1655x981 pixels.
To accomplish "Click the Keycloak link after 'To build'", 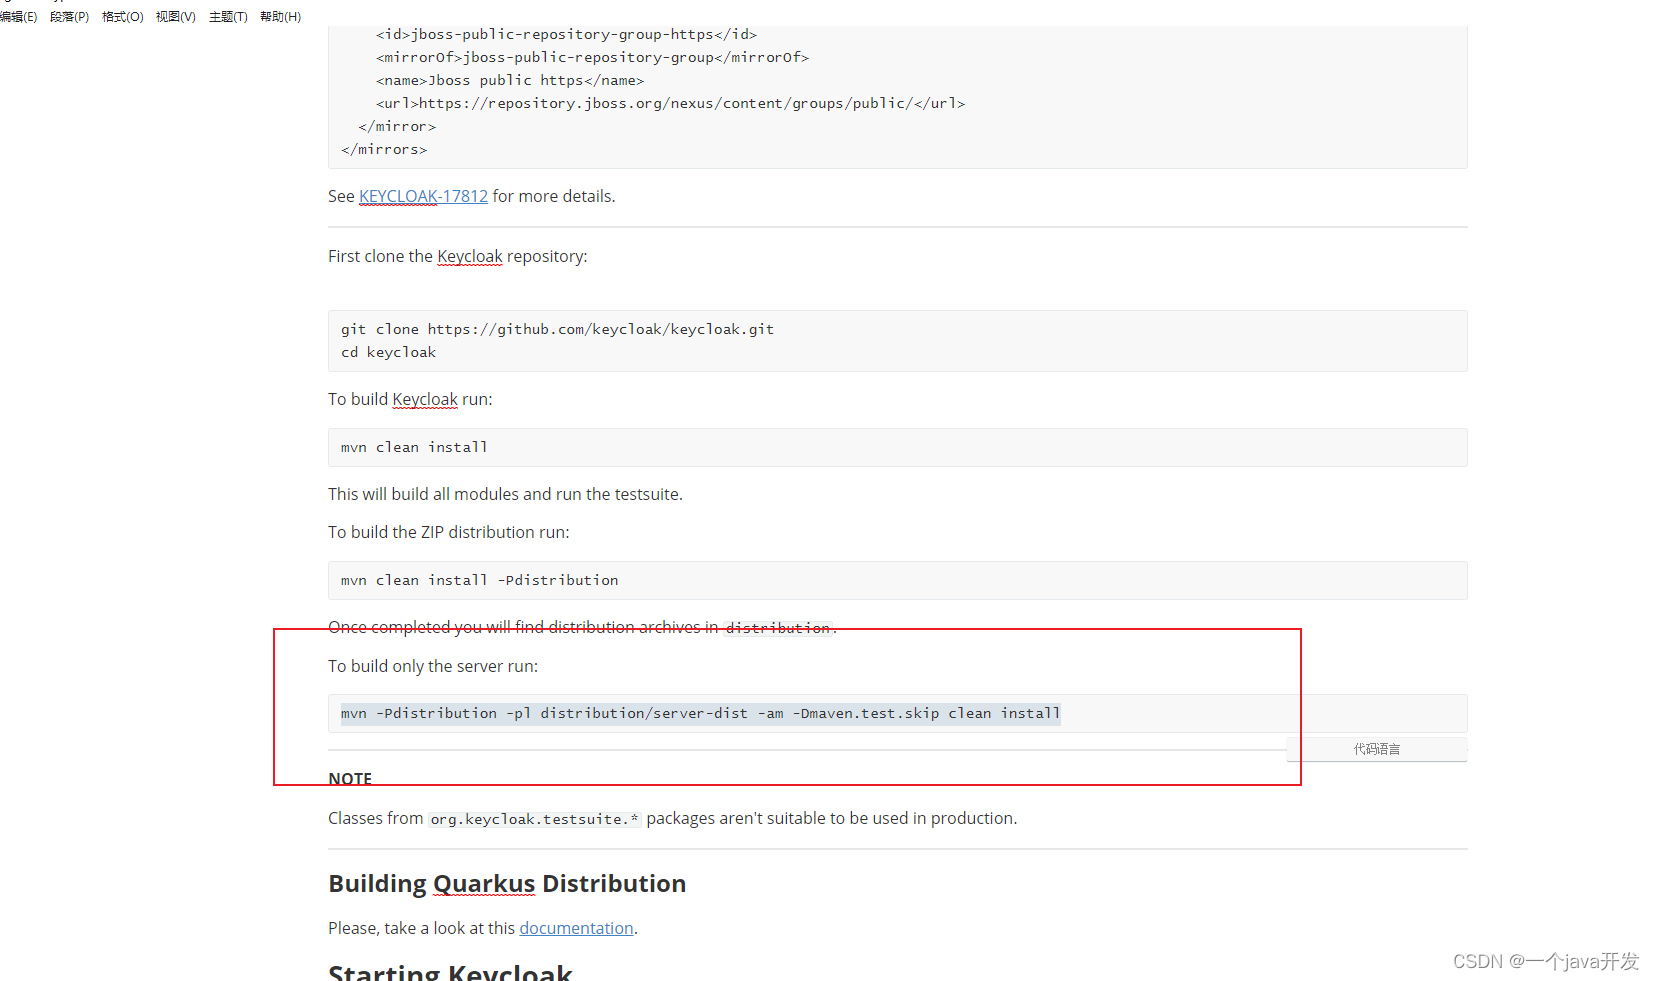I will point(424,399).
